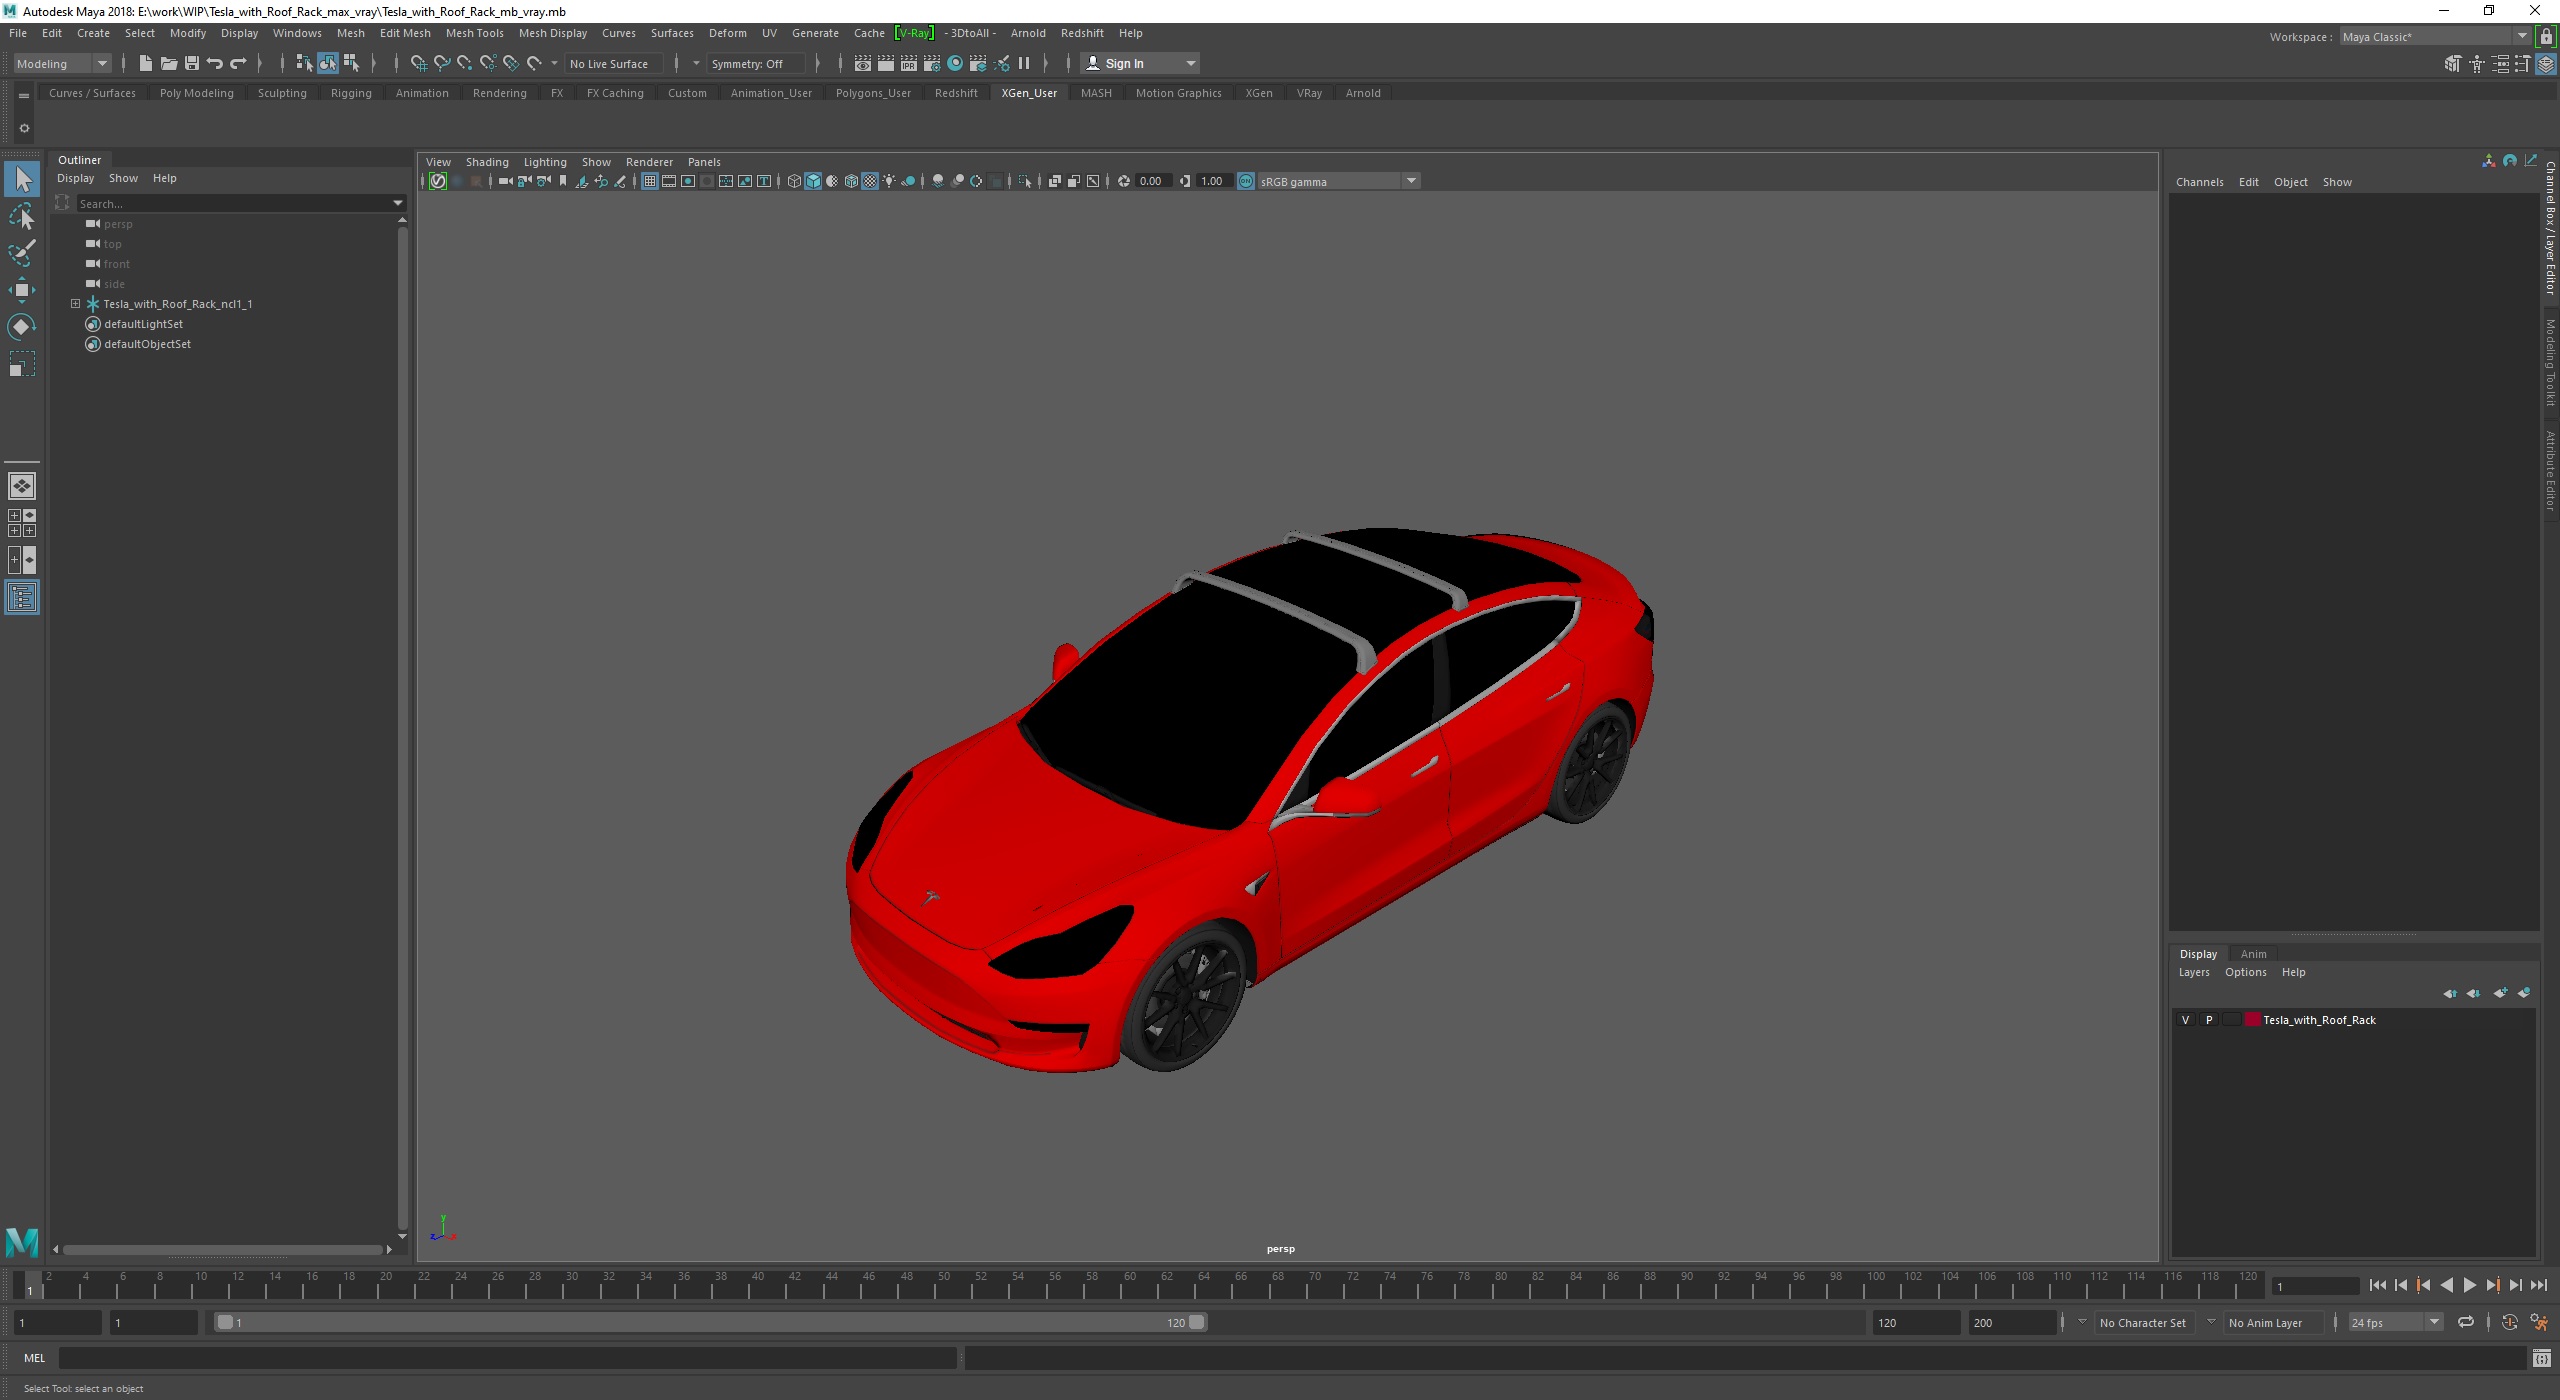
Task: Open Render Settings clapper-gear icon
Action: coord(931,63)
